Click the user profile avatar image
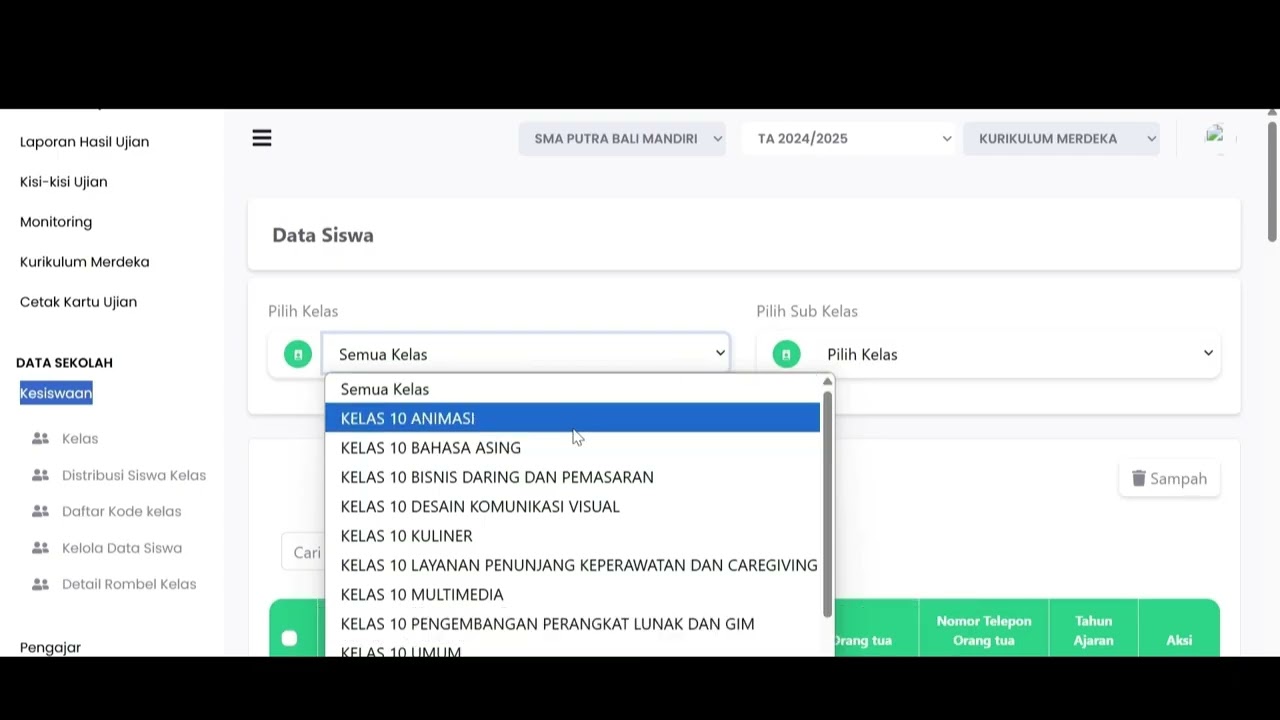Viewport: 1280px width, 720px height. 1215,135
